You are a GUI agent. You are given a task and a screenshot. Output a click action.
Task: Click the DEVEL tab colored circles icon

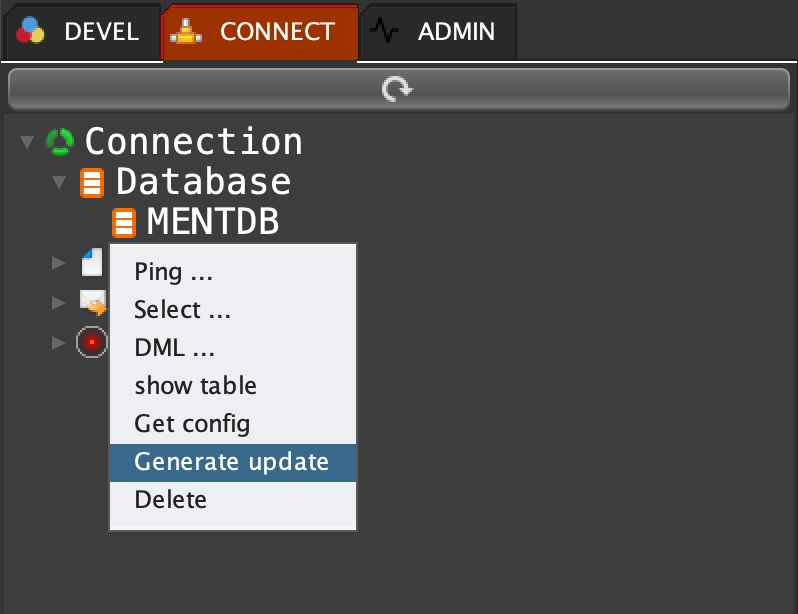(32, 31)
